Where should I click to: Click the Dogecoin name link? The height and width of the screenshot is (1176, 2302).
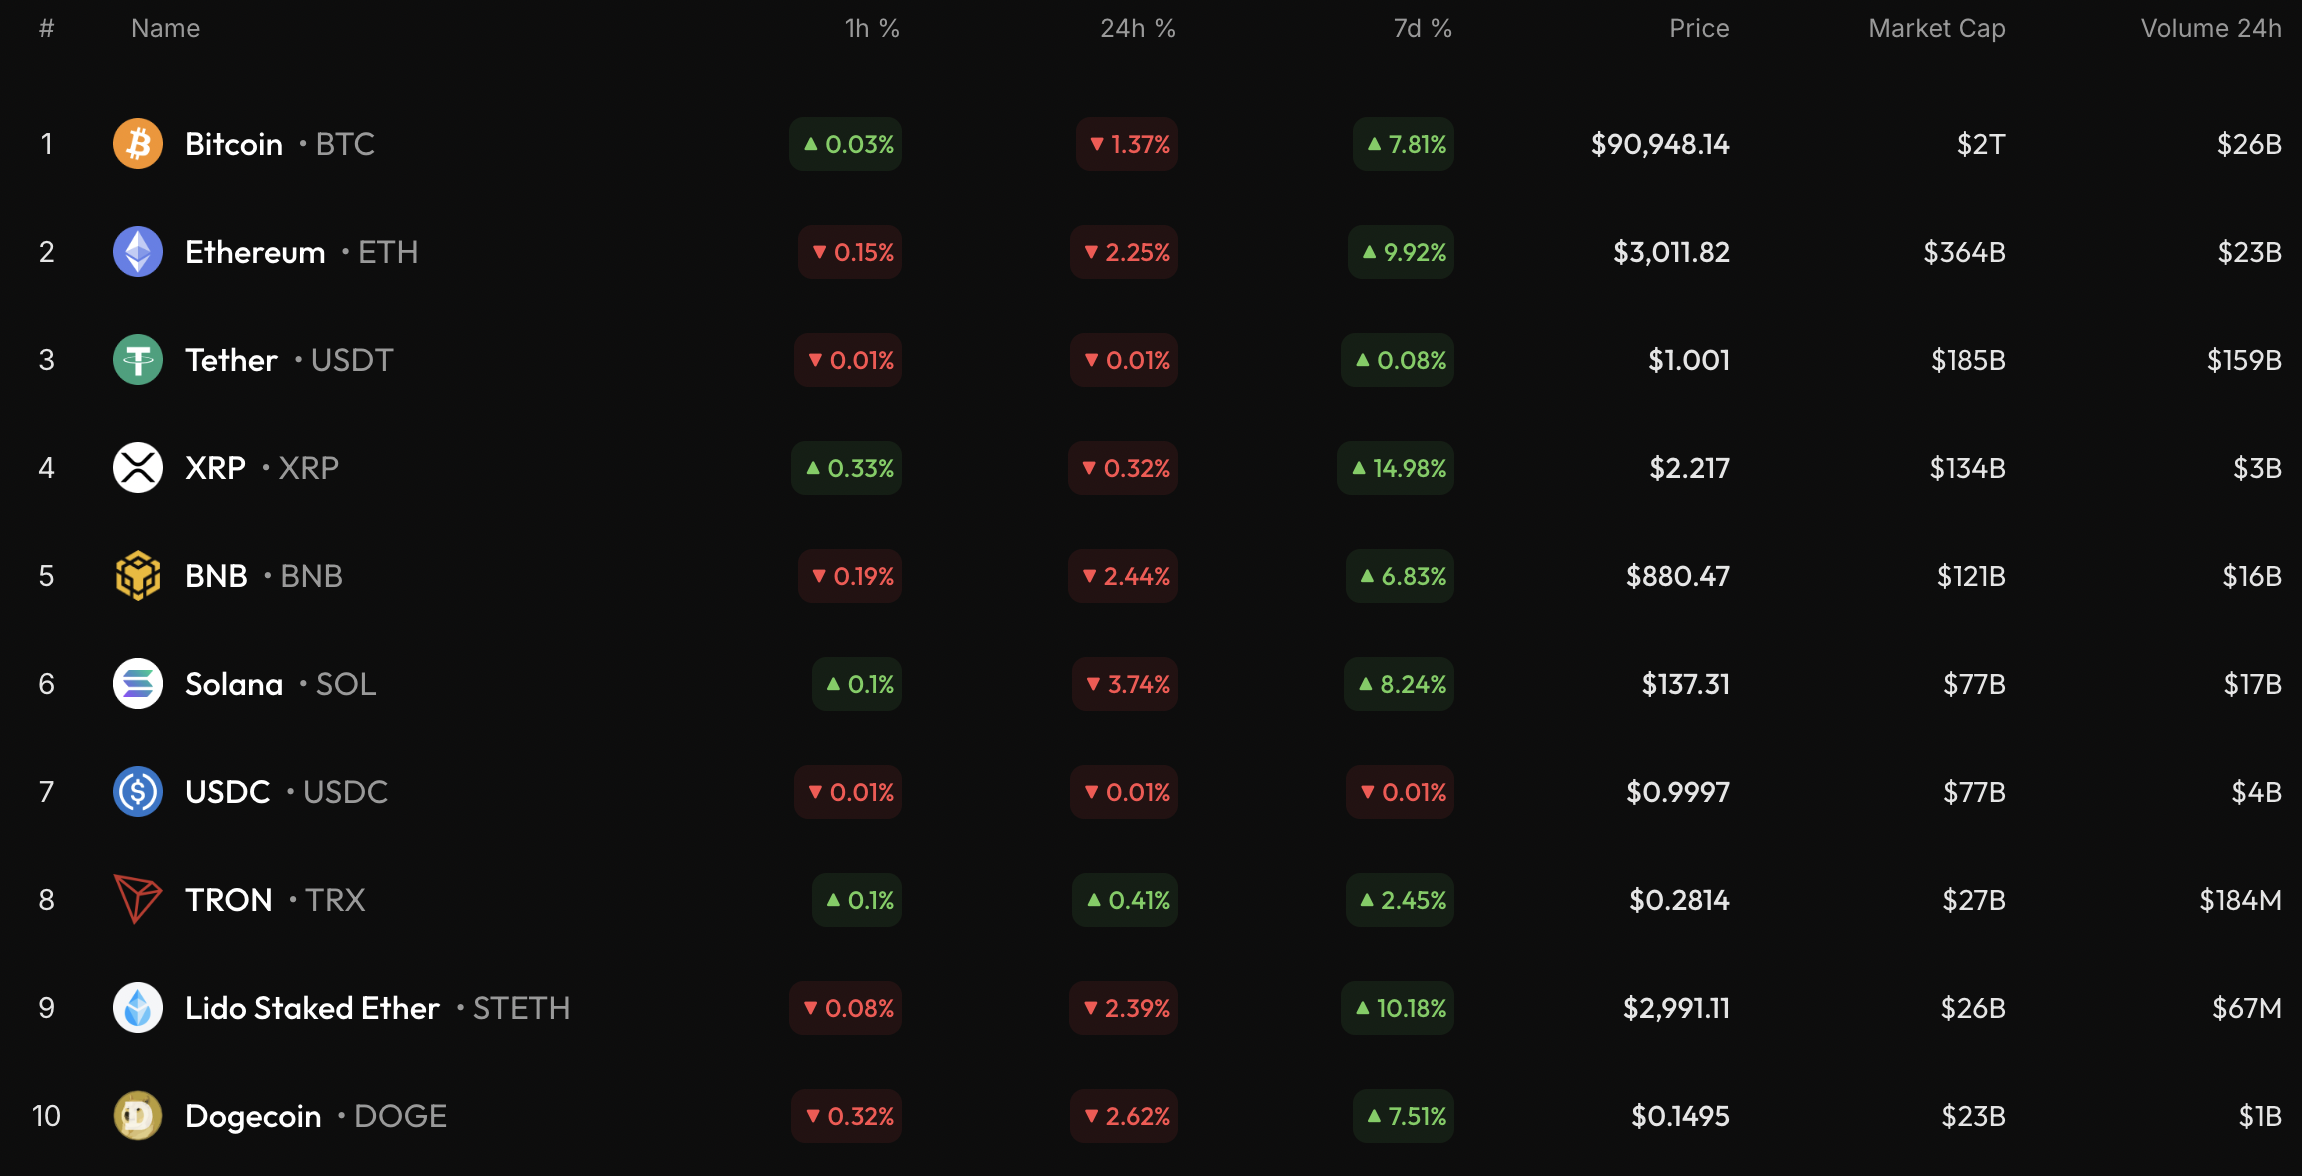pos(253,1116)
